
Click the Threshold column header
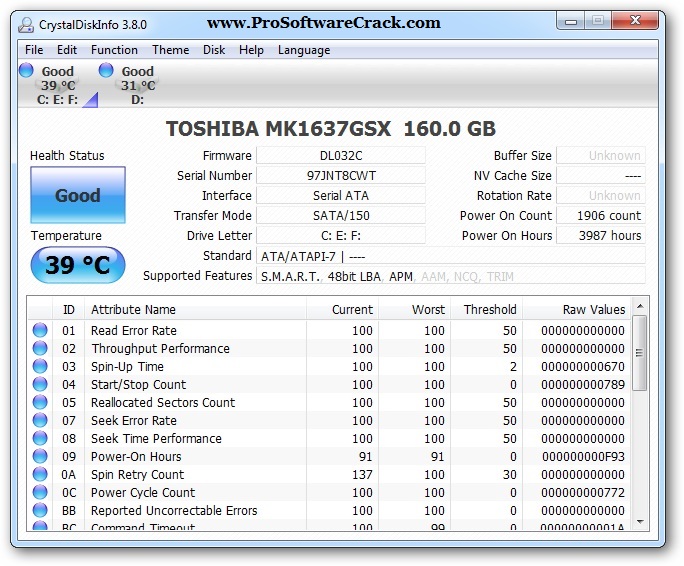pos(486,309)
